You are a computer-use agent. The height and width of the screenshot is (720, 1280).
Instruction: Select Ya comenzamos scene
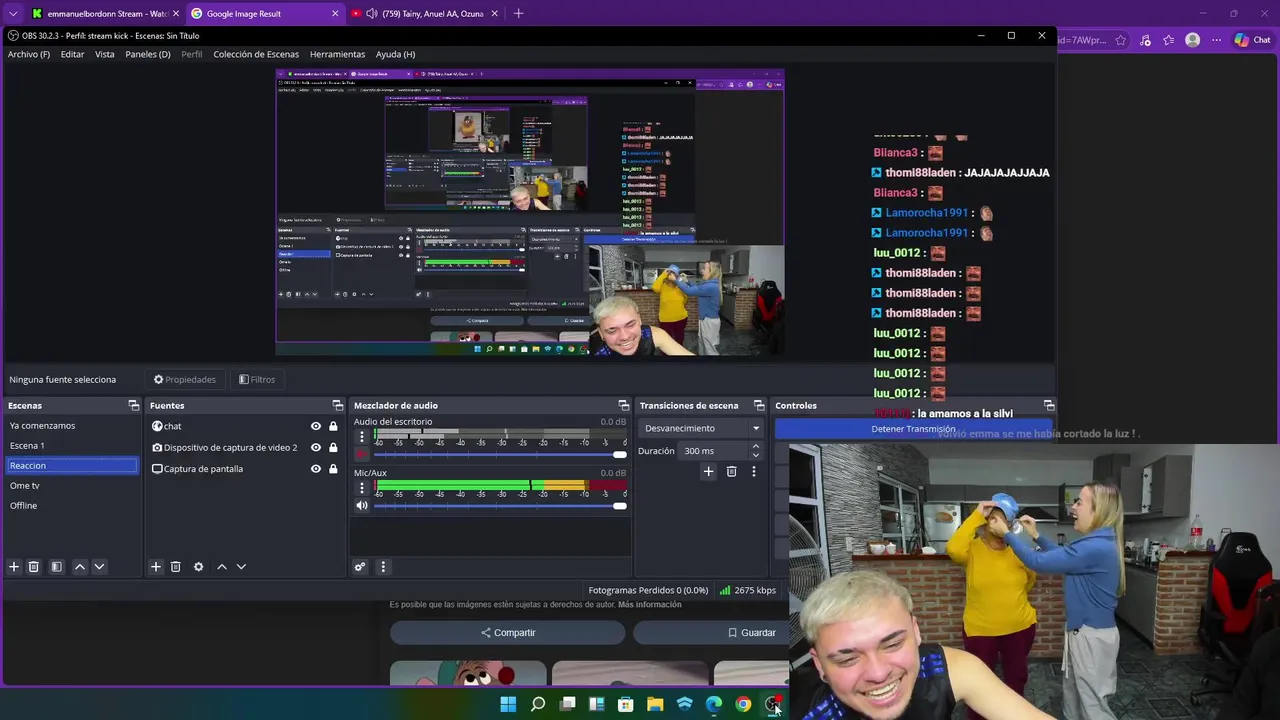coord(72,426)
